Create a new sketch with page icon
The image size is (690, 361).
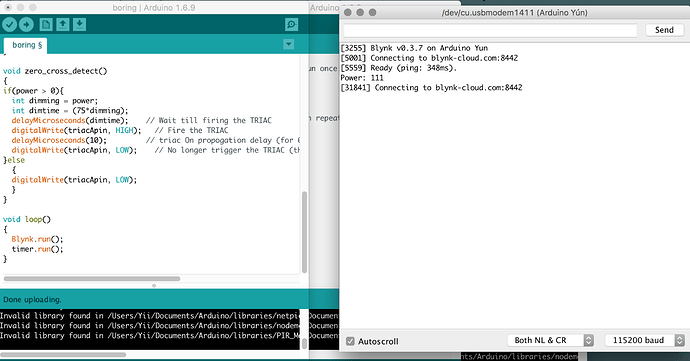point(46,25)
